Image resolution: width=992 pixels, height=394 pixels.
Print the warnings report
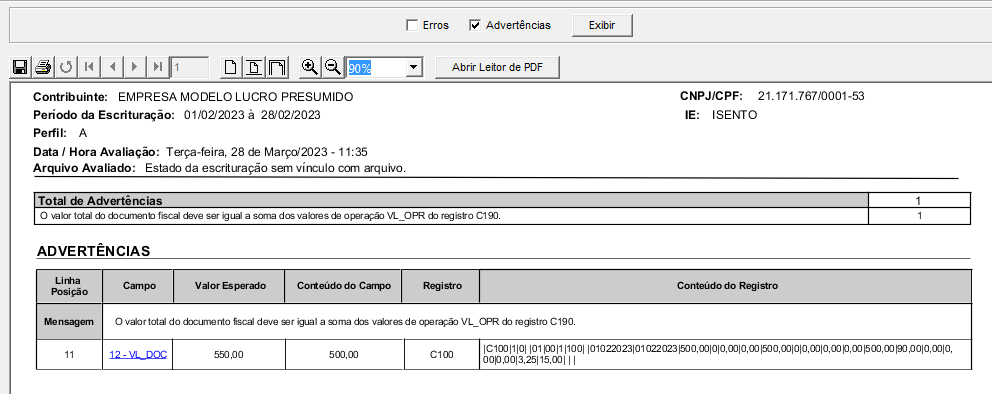pos(42,66)
